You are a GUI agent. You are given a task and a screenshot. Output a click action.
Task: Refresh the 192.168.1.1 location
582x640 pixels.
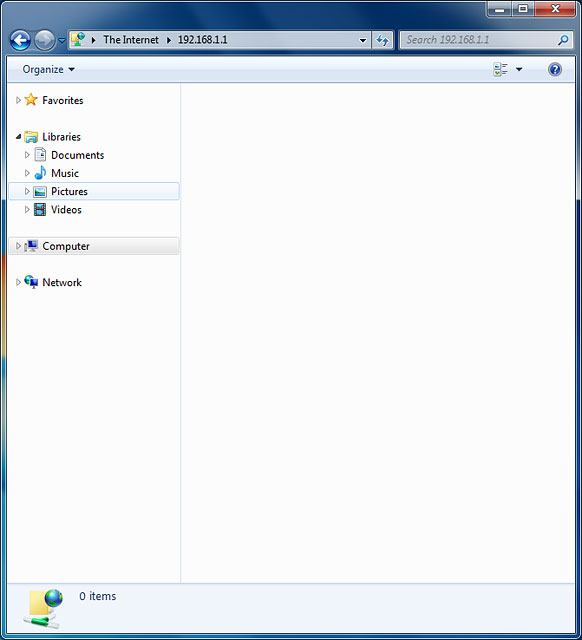[382, 40]
